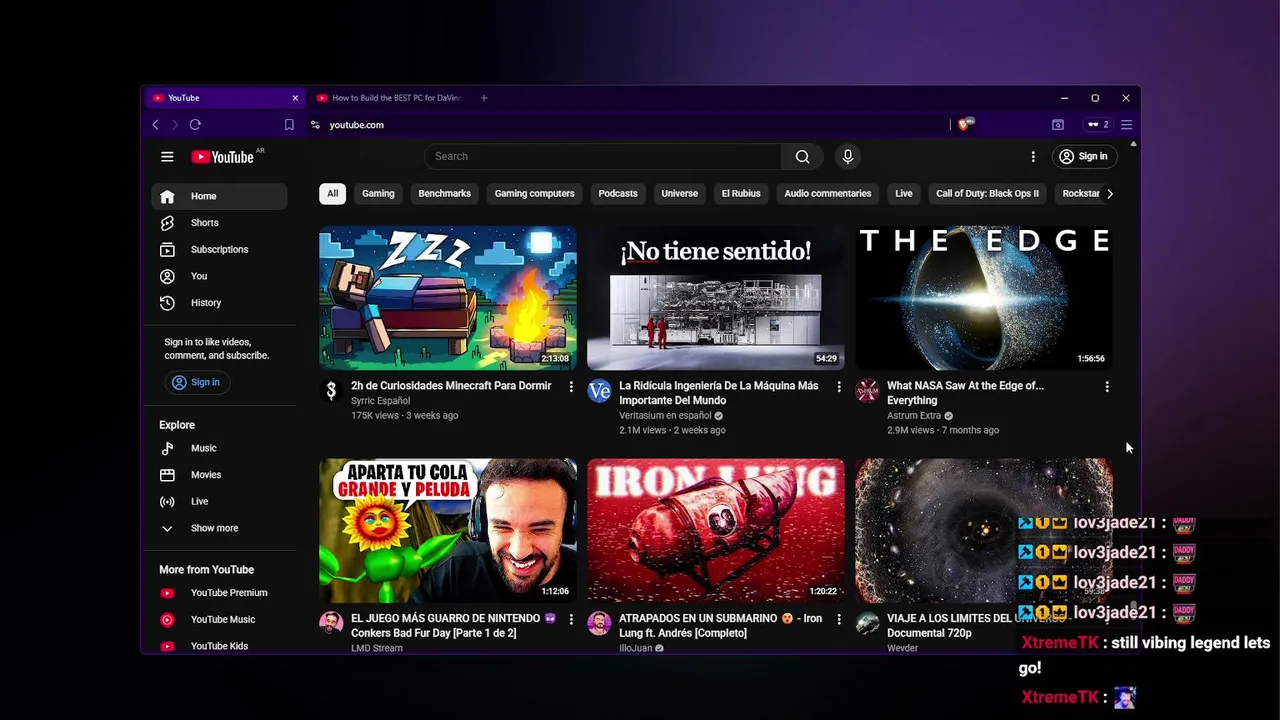Play the APARTA TU COLA thumbnail video
Viewport: 1280px width, 720px height.
[448, 531]
